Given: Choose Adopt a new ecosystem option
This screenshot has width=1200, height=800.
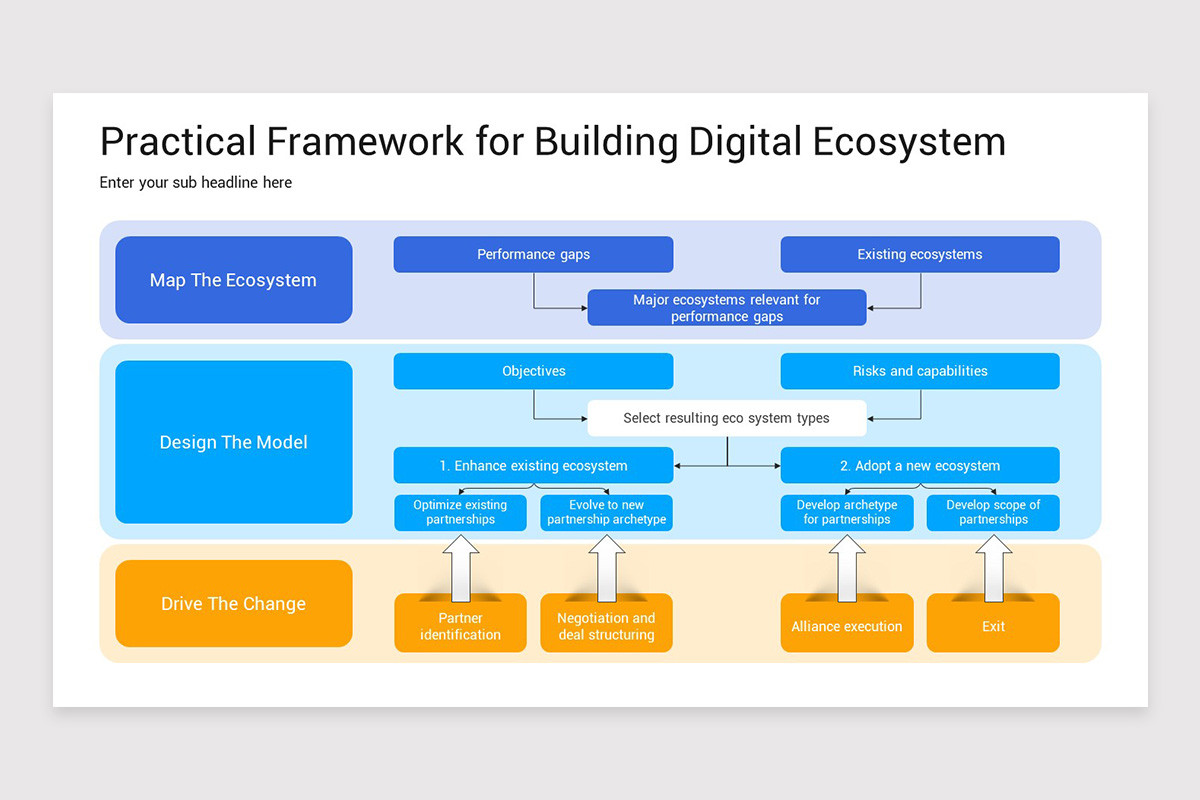Looking at the screenshot, I should tap(919, 465).
